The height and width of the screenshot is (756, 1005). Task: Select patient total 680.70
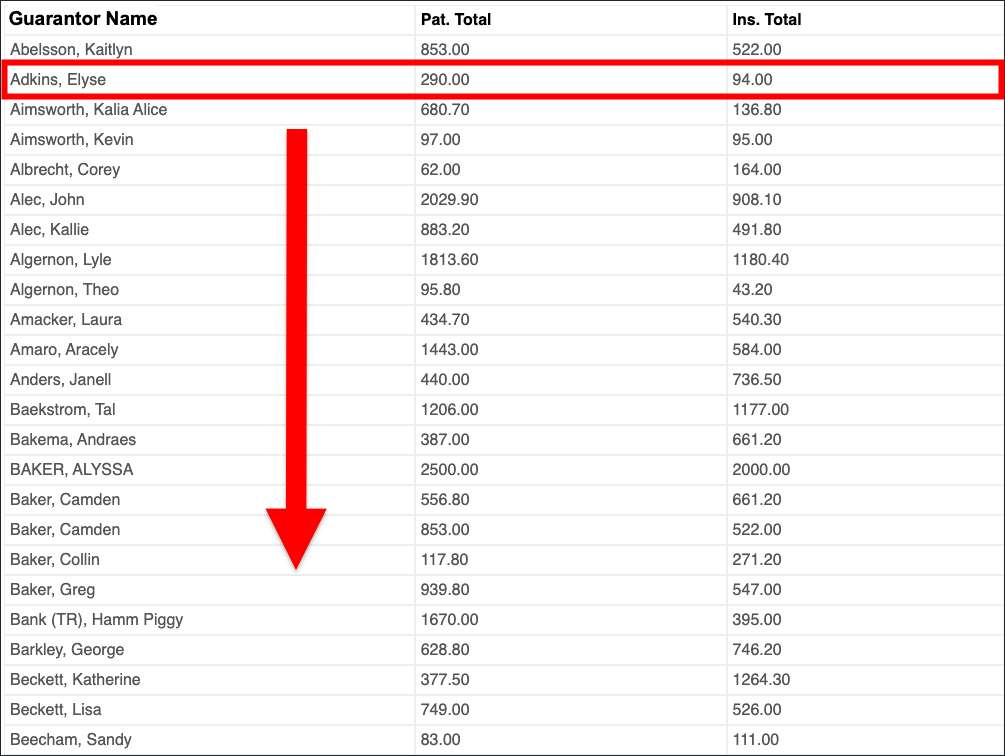(x=445, y=110)
